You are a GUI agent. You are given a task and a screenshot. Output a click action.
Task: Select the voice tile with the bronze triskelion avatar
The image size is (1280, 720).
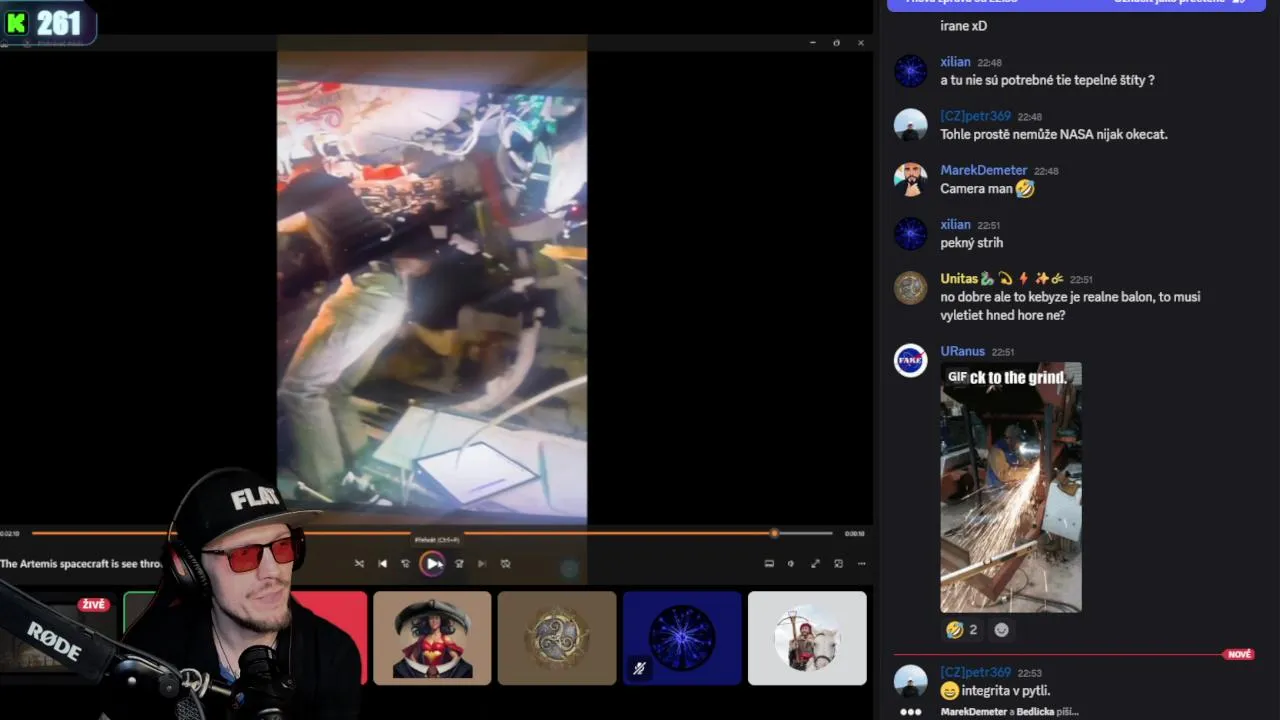pos(557,638)
